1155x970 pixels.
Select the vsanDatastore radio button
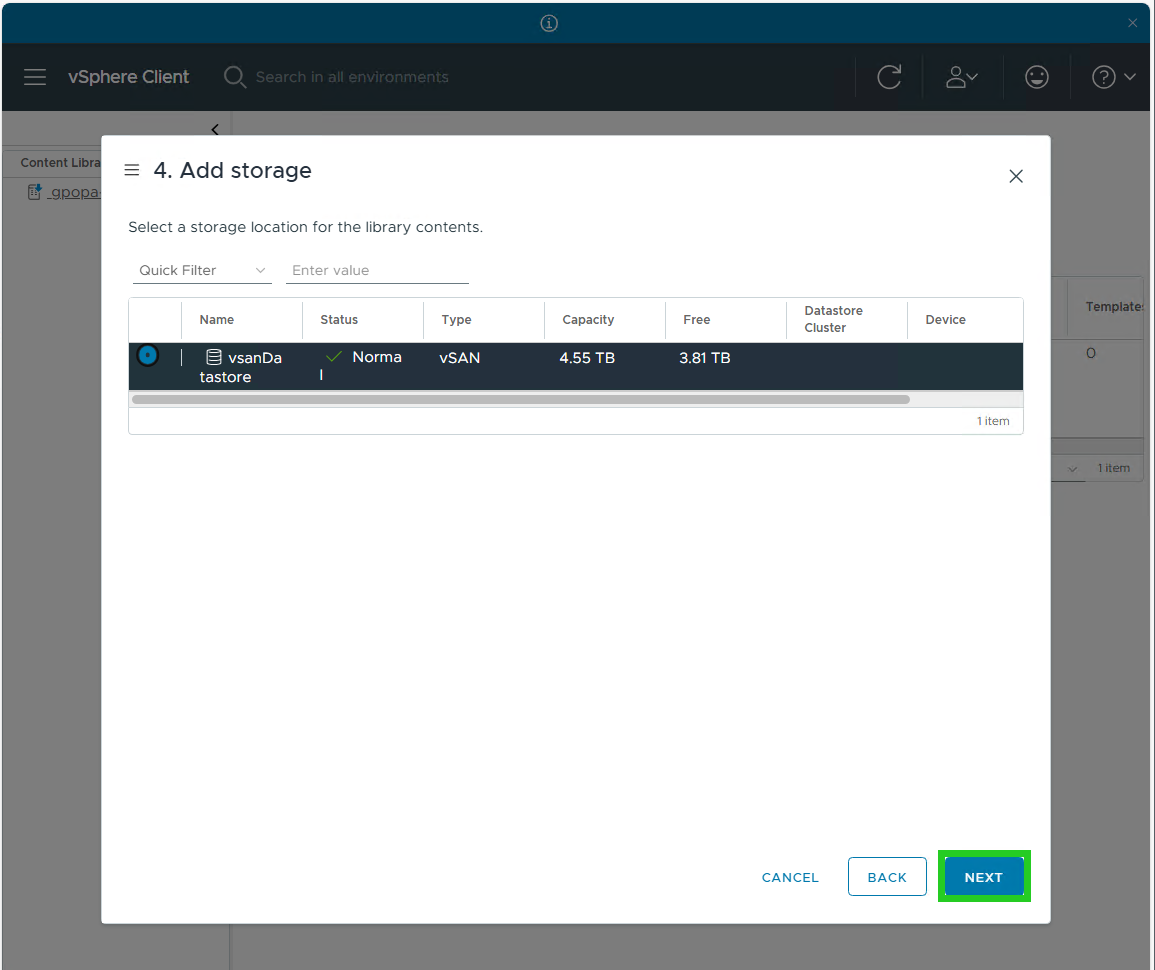coord(147,355)
